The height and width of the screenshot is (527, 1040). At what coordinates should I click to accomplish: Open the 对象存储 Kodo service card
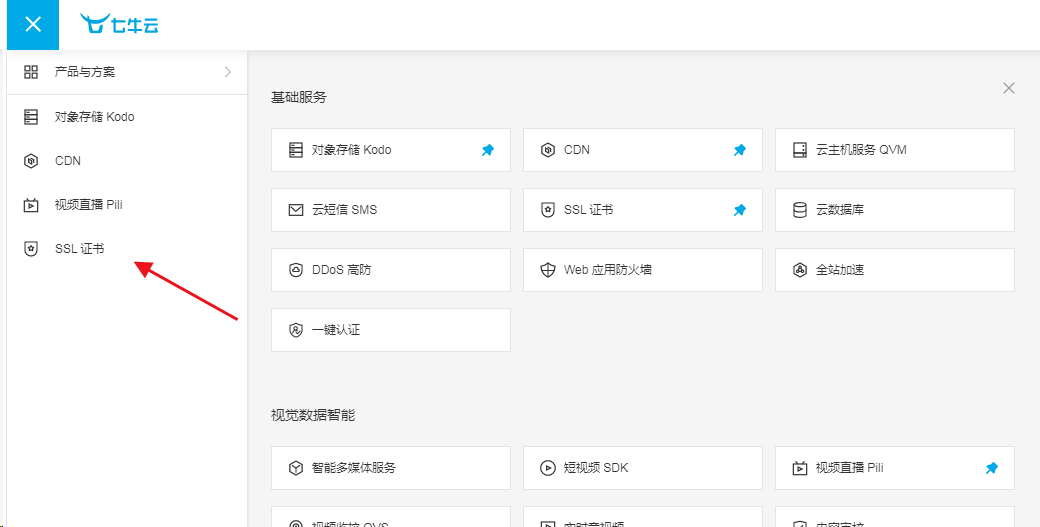tap(391, 150)
